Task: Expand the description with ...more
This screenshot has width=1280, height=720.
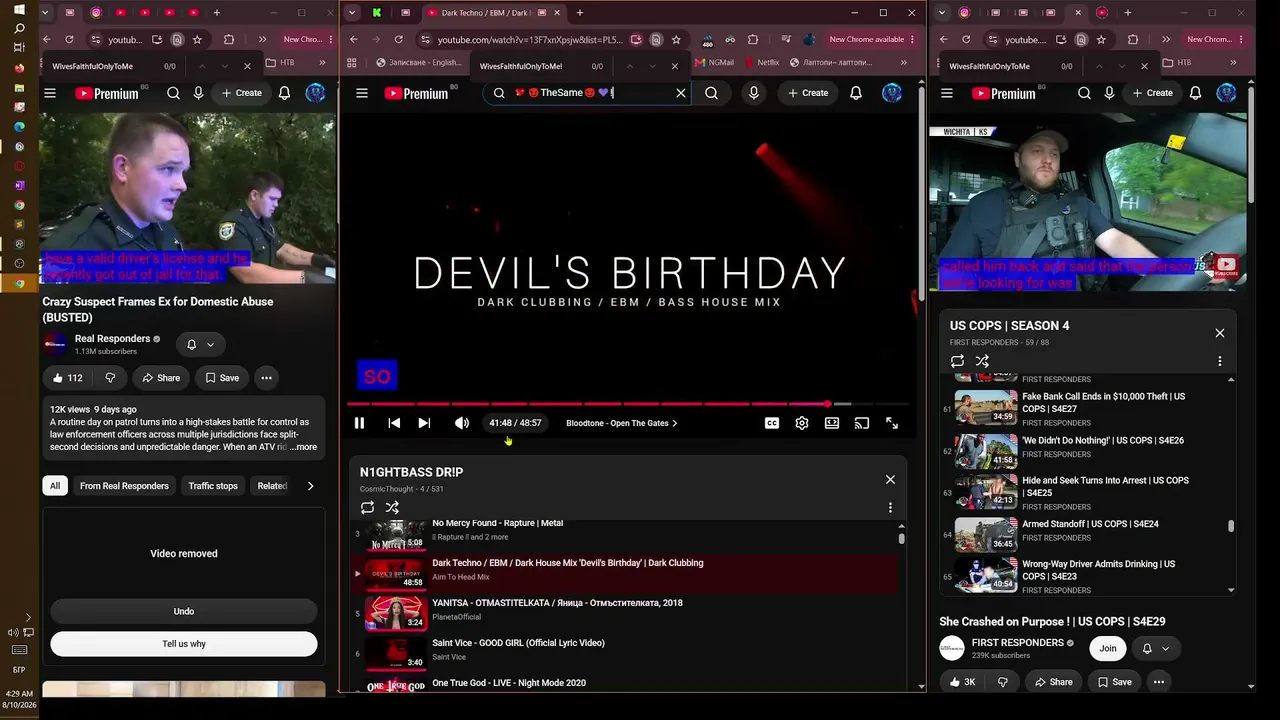Action: 303,447
